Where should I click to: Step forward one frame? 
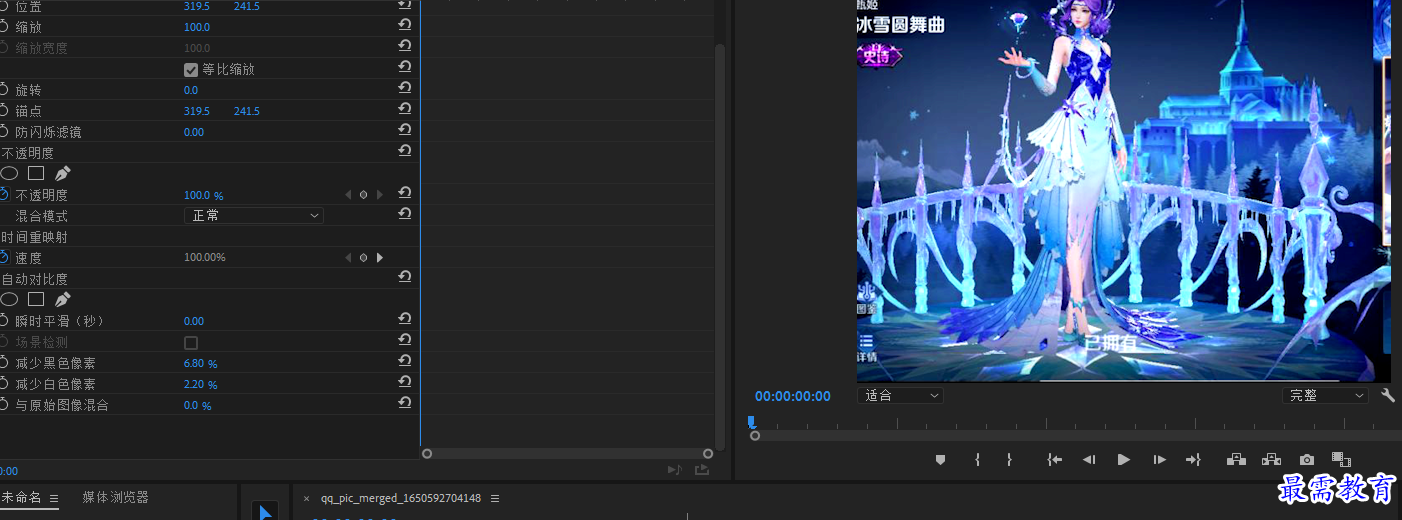click(1160, 460)
